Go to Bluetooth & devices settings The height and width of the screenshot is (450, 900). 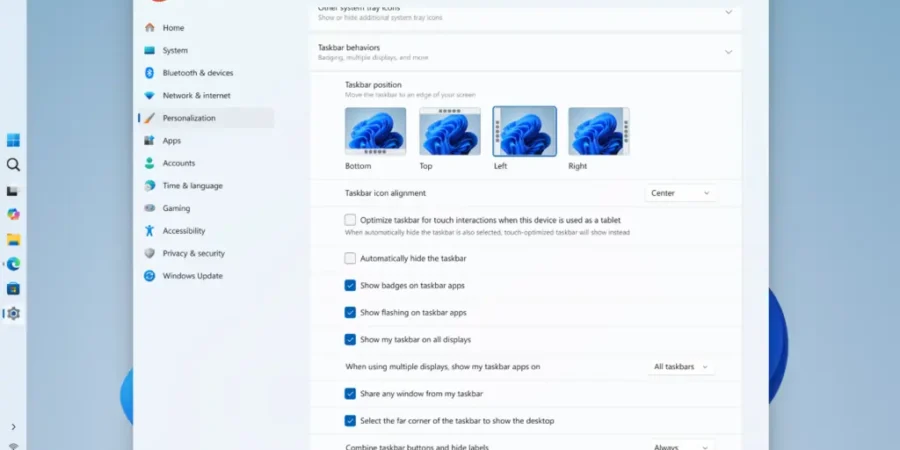point(205,73)
